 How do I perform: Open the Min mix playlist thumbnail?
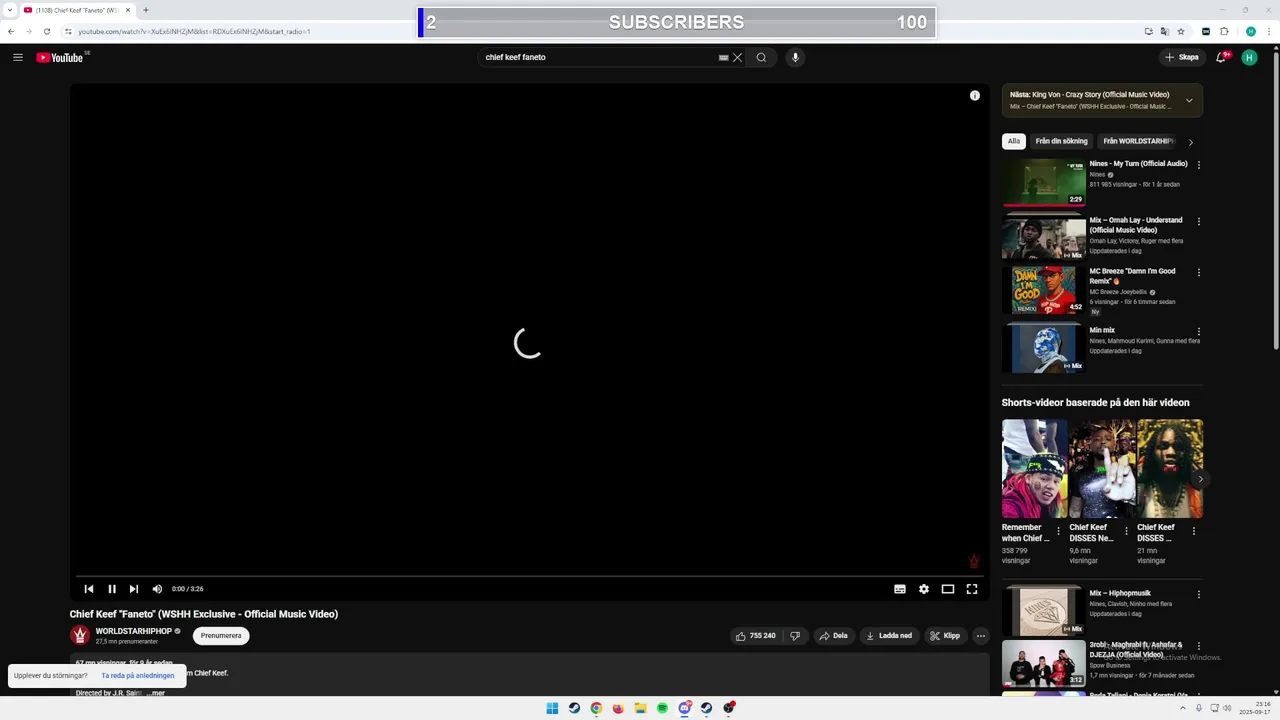coord(1044,348)
